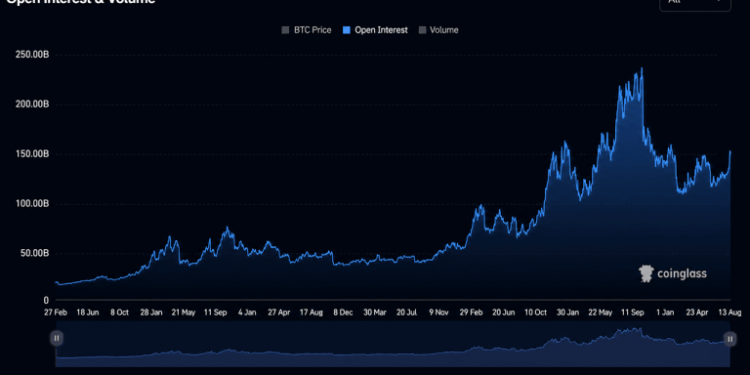Click the 30 Jan date label

coord(567,312)
